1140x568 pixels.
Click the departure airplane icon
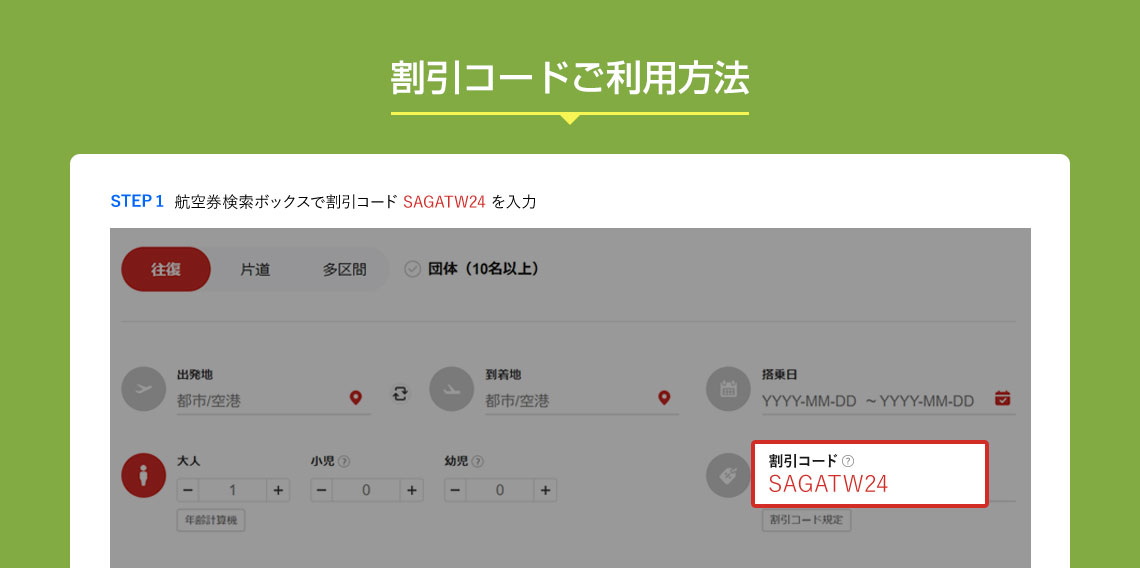[x=144, y=388]
